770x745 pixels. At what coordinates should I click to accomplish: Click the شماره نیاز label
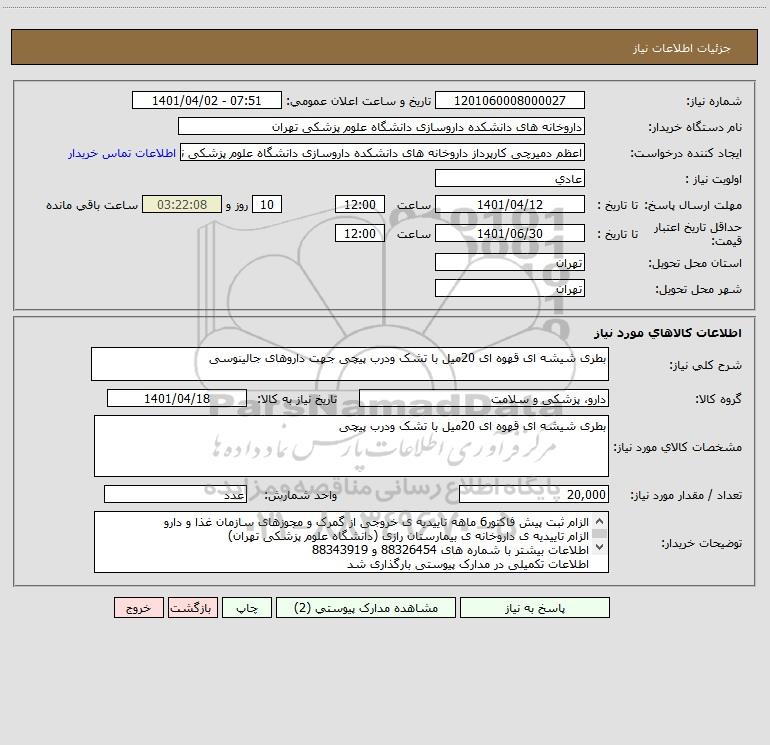point(714,102)
